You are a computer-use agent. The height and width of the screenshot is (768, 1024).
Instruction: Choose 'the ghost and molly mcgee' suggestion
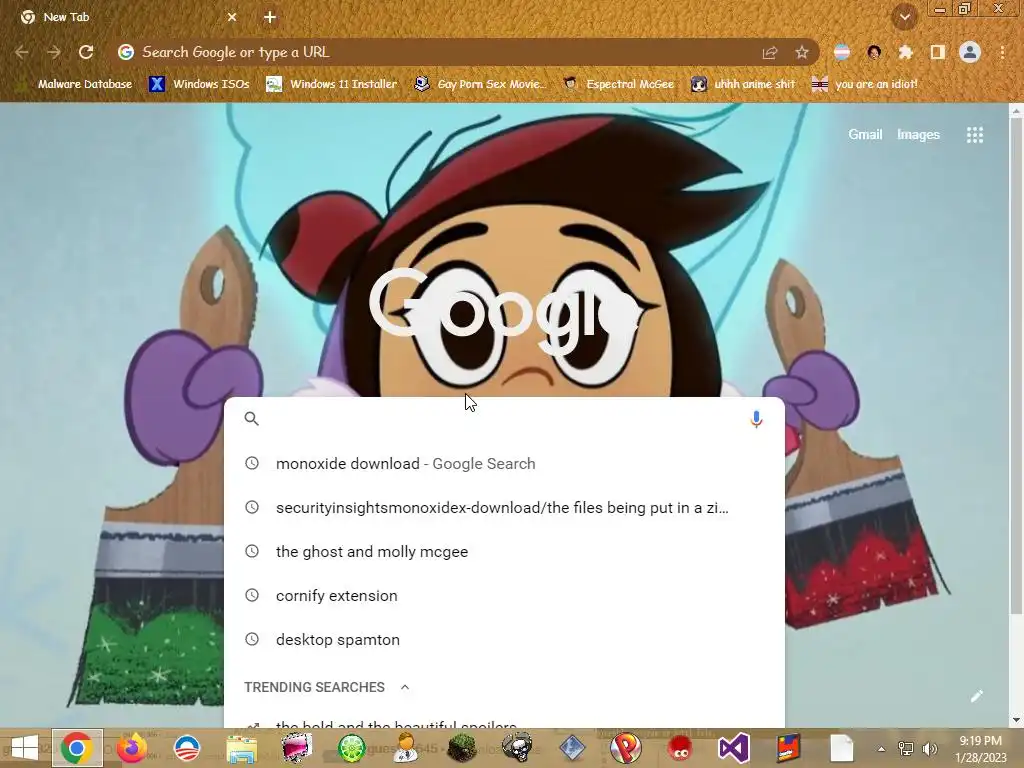coord(504,552)
